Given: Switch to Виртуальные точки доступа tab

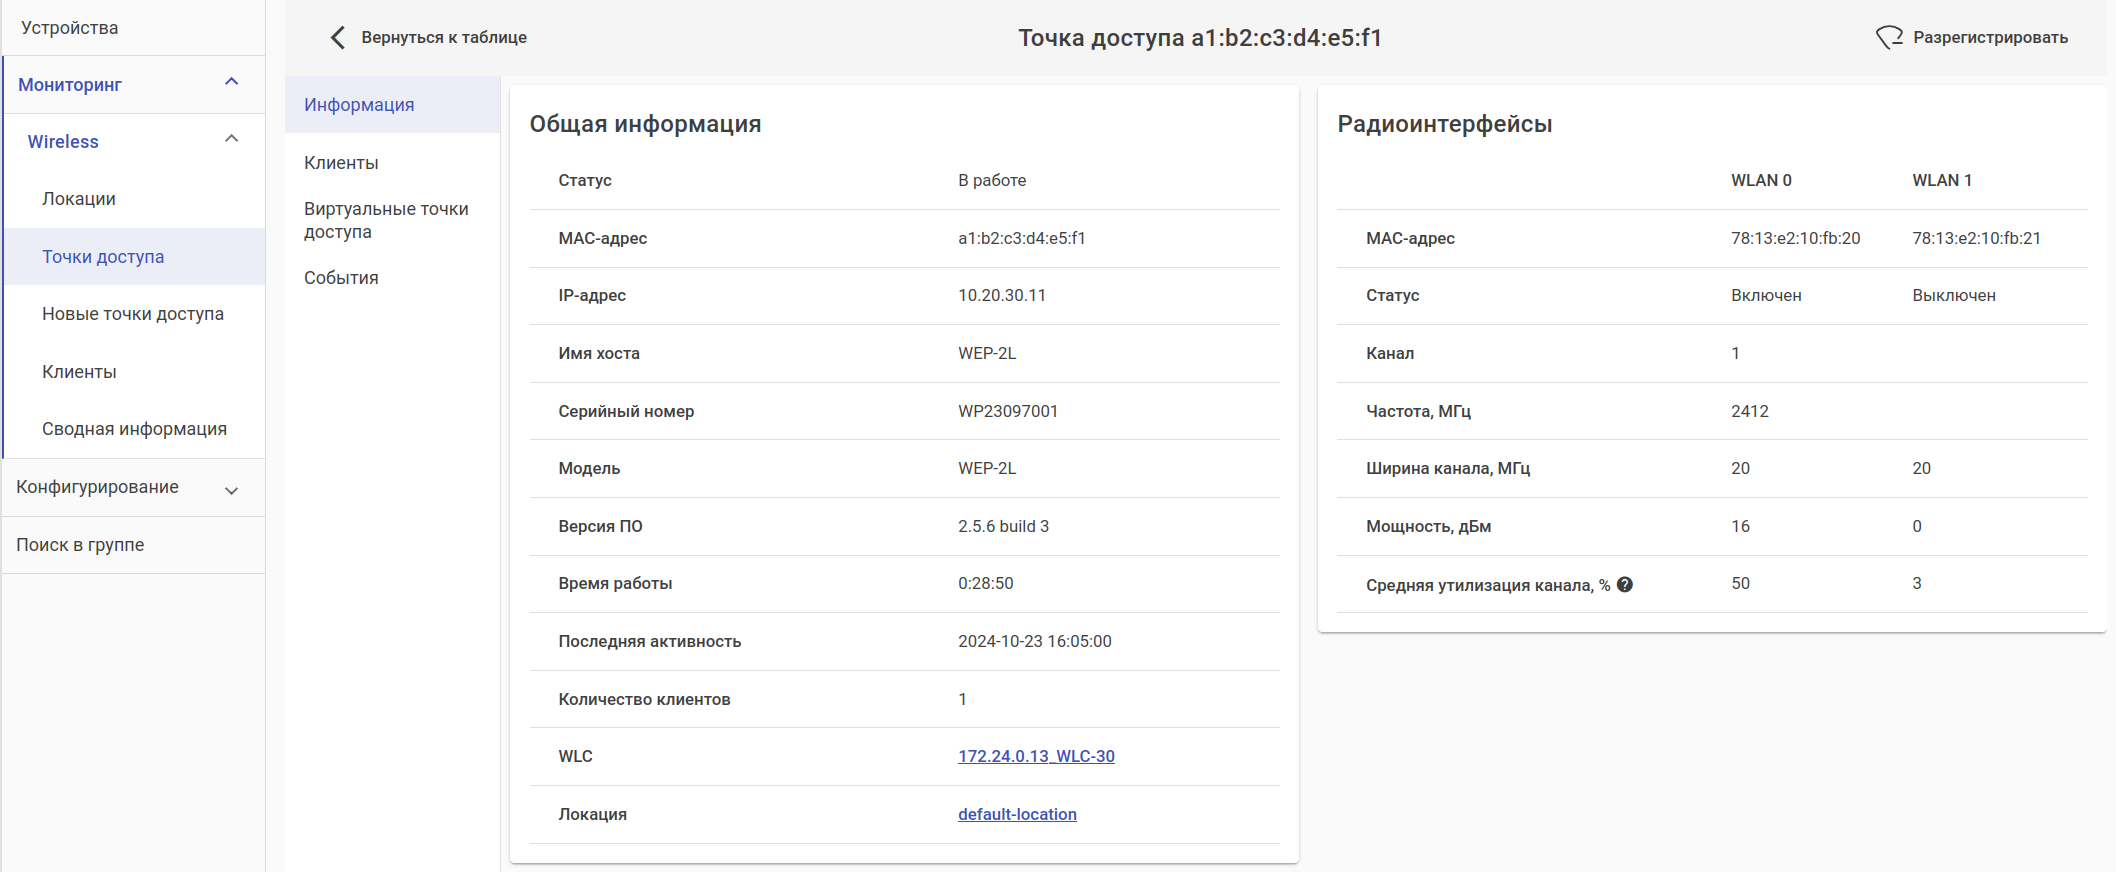Looking at the screenshot, I should click(x=386, y=220).
